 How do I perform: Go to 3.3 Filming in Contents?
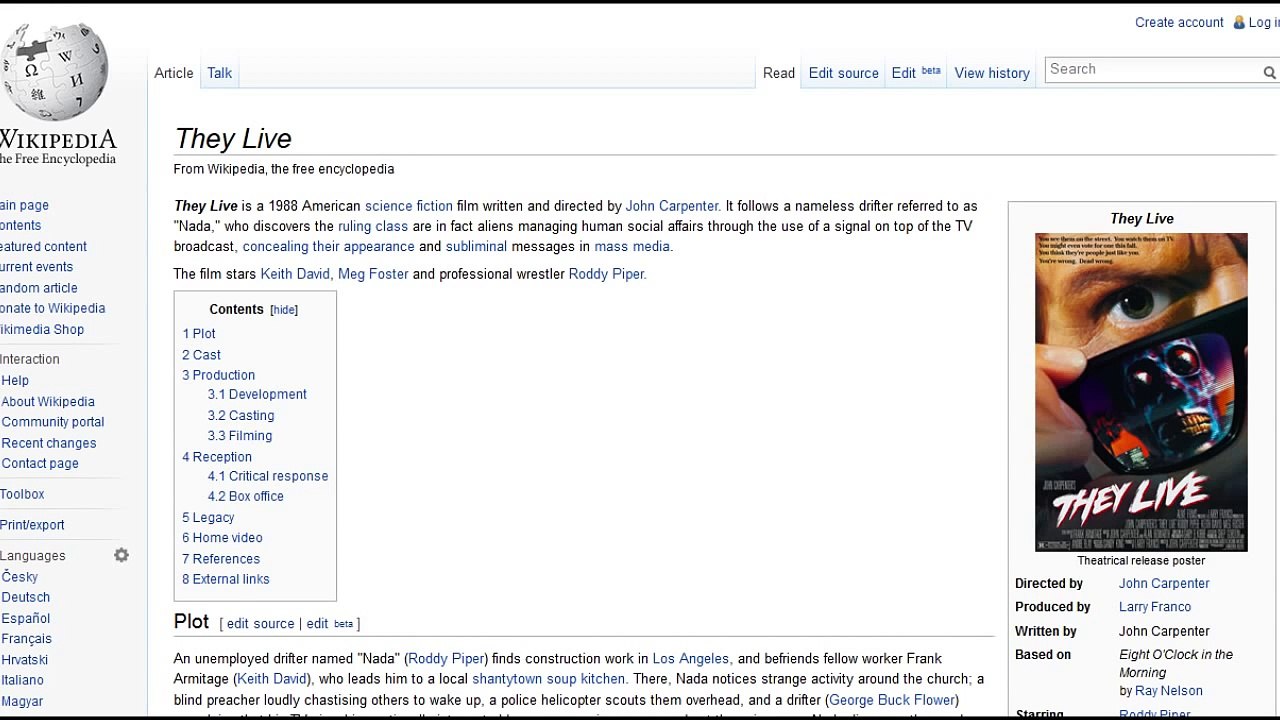pos(240,436)
